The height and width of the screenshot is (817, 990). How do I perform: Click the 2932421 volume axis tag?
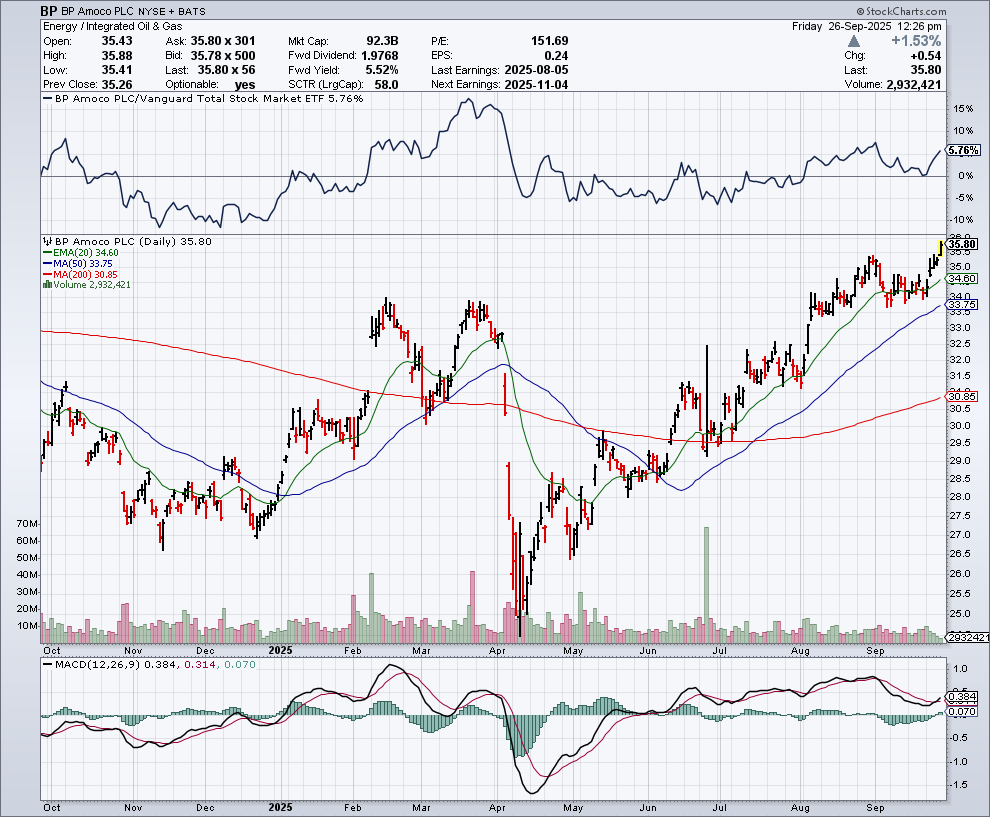coord(966,637)
